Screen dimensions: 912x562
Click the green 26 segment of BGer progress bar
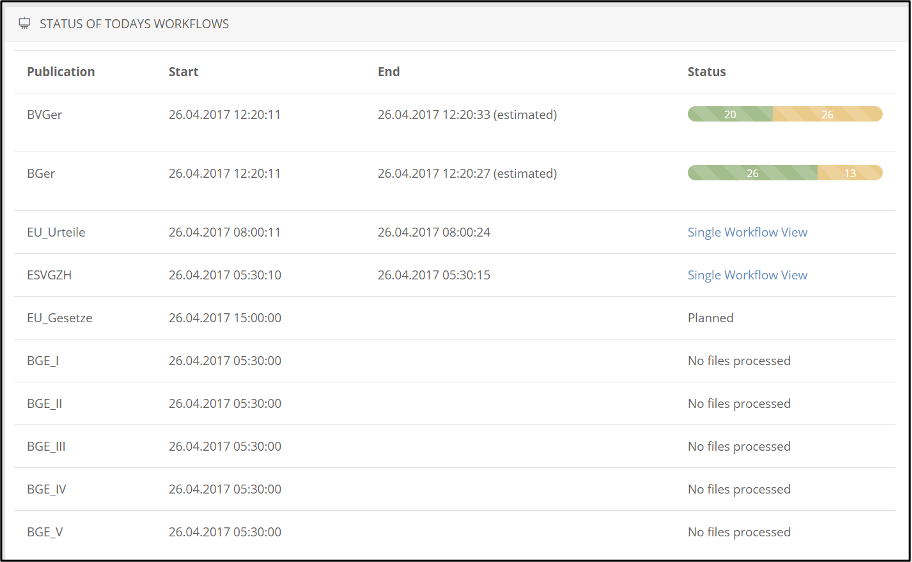point(753,173)
